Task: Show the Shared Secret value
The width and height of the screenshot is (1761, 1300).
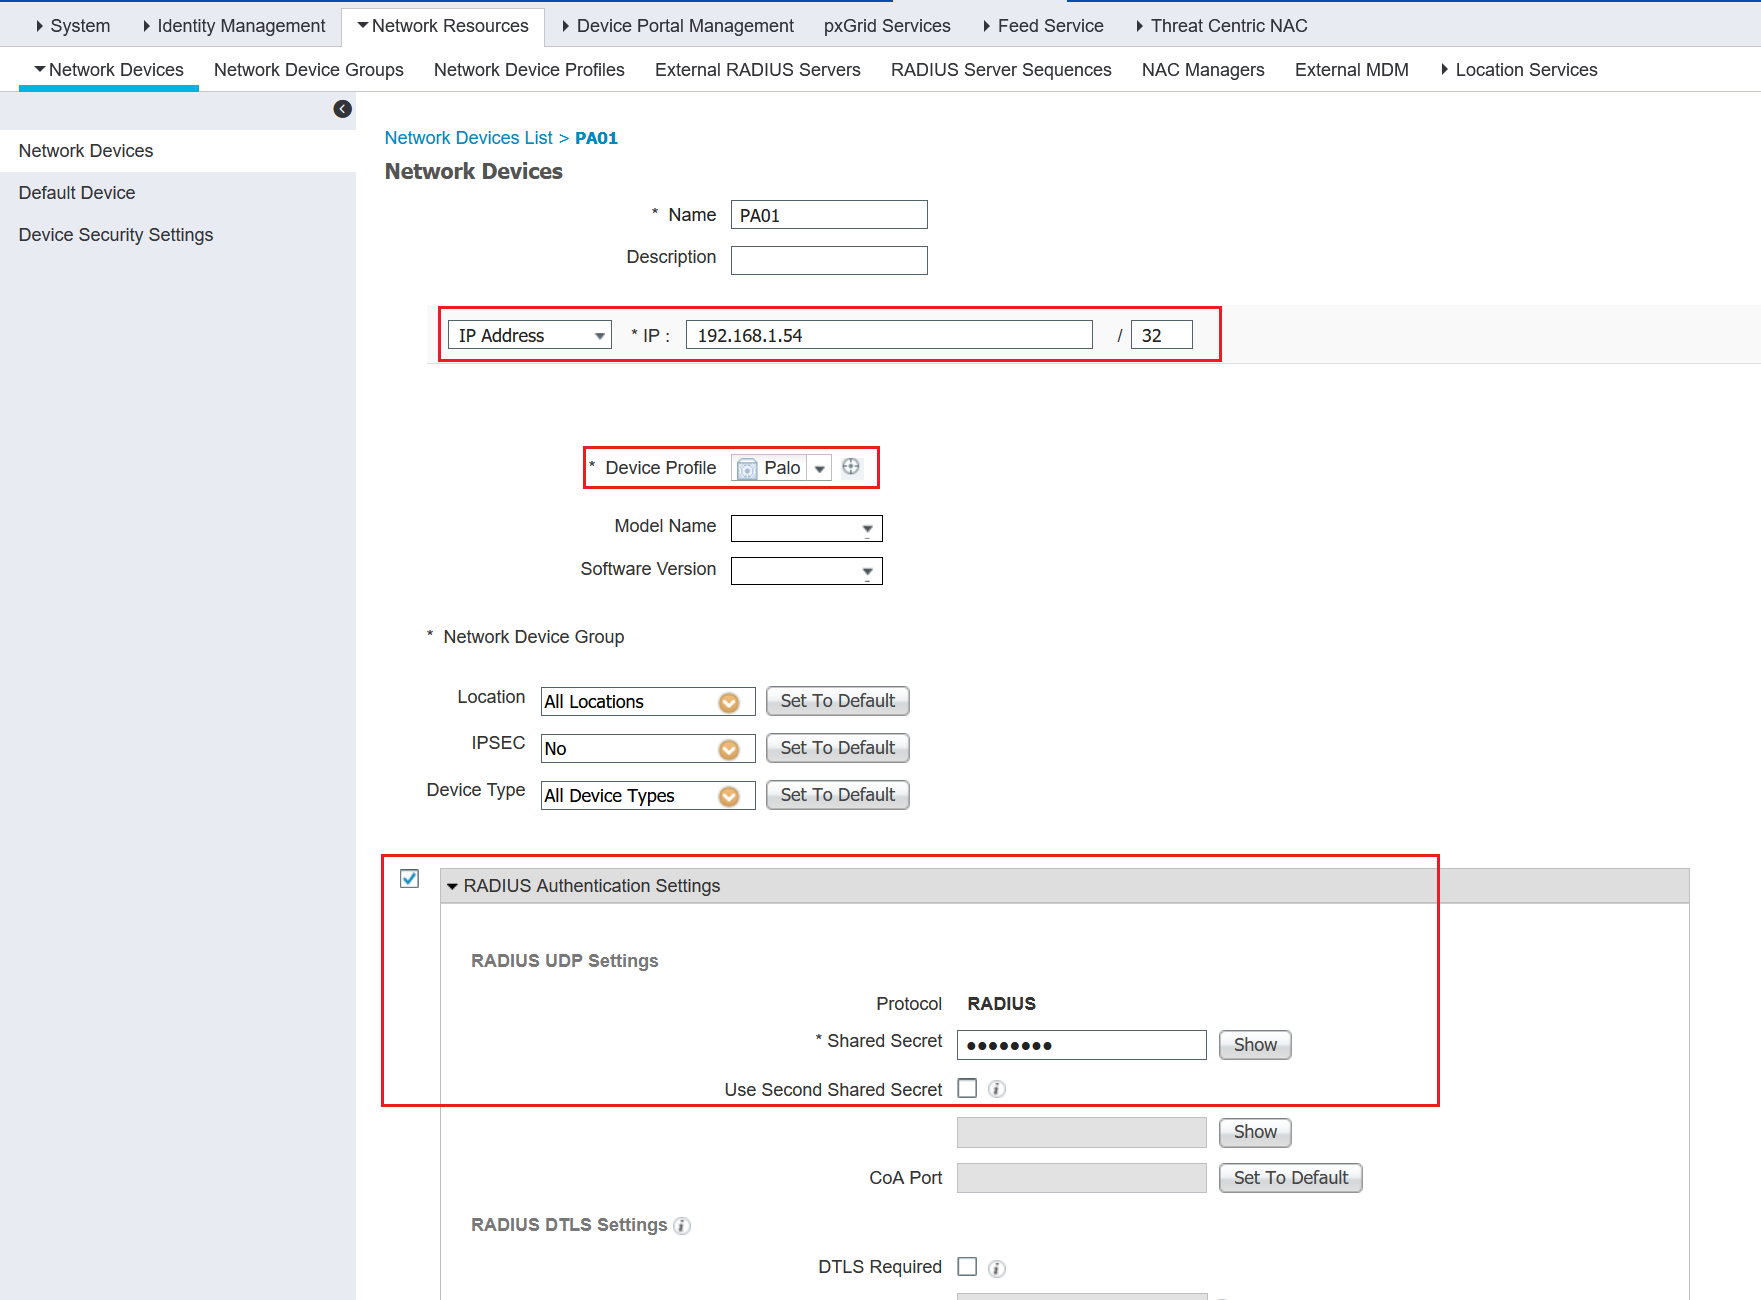Action: pos(1254,1044)
